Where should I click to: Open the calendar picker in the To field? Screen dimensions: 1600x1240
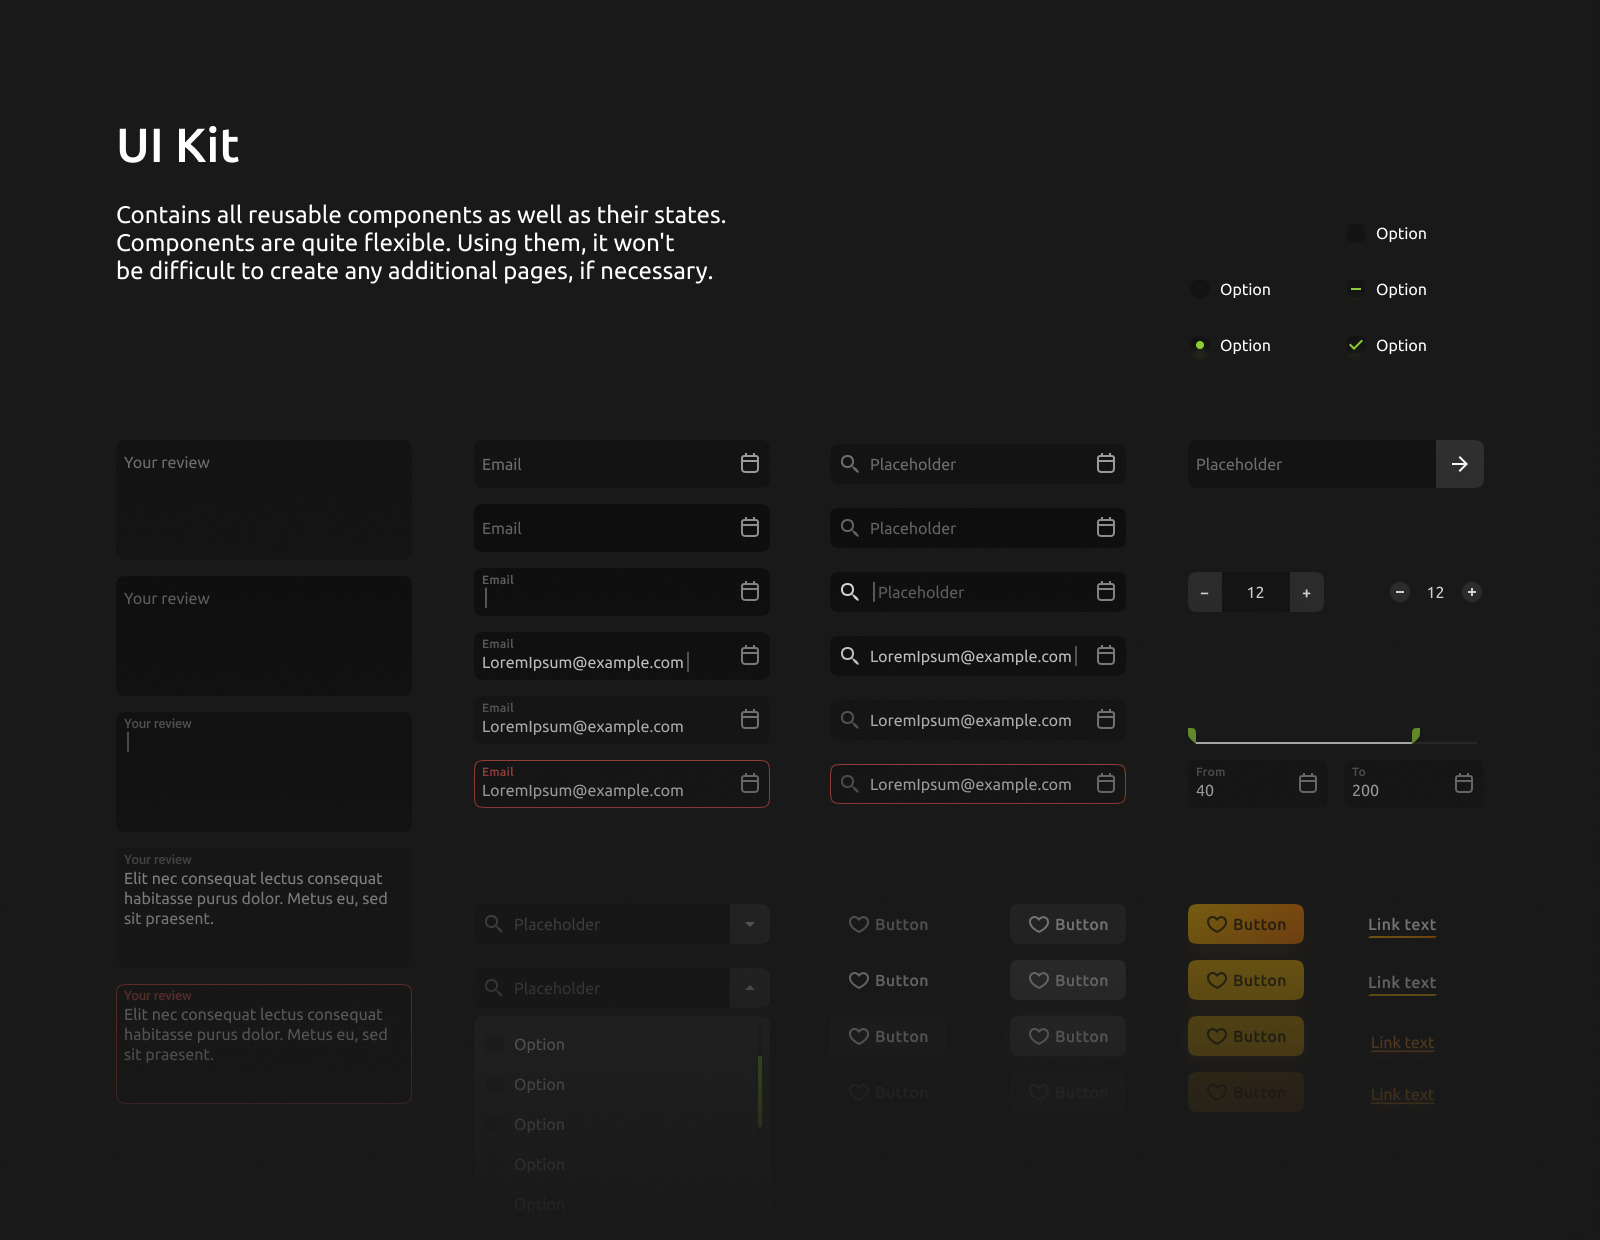click(x=1463, y=784)
